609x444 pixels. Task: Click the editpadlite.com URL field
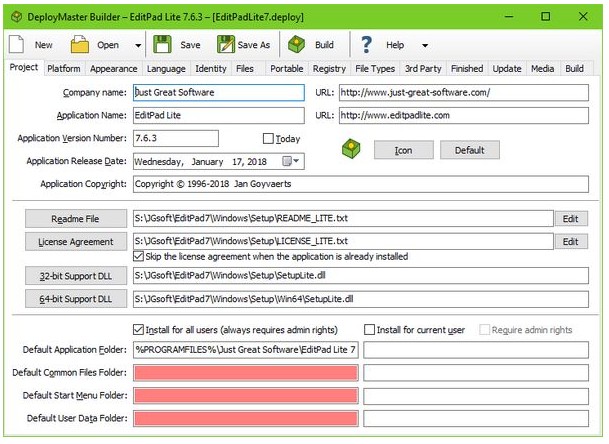(x=464, y=115)
